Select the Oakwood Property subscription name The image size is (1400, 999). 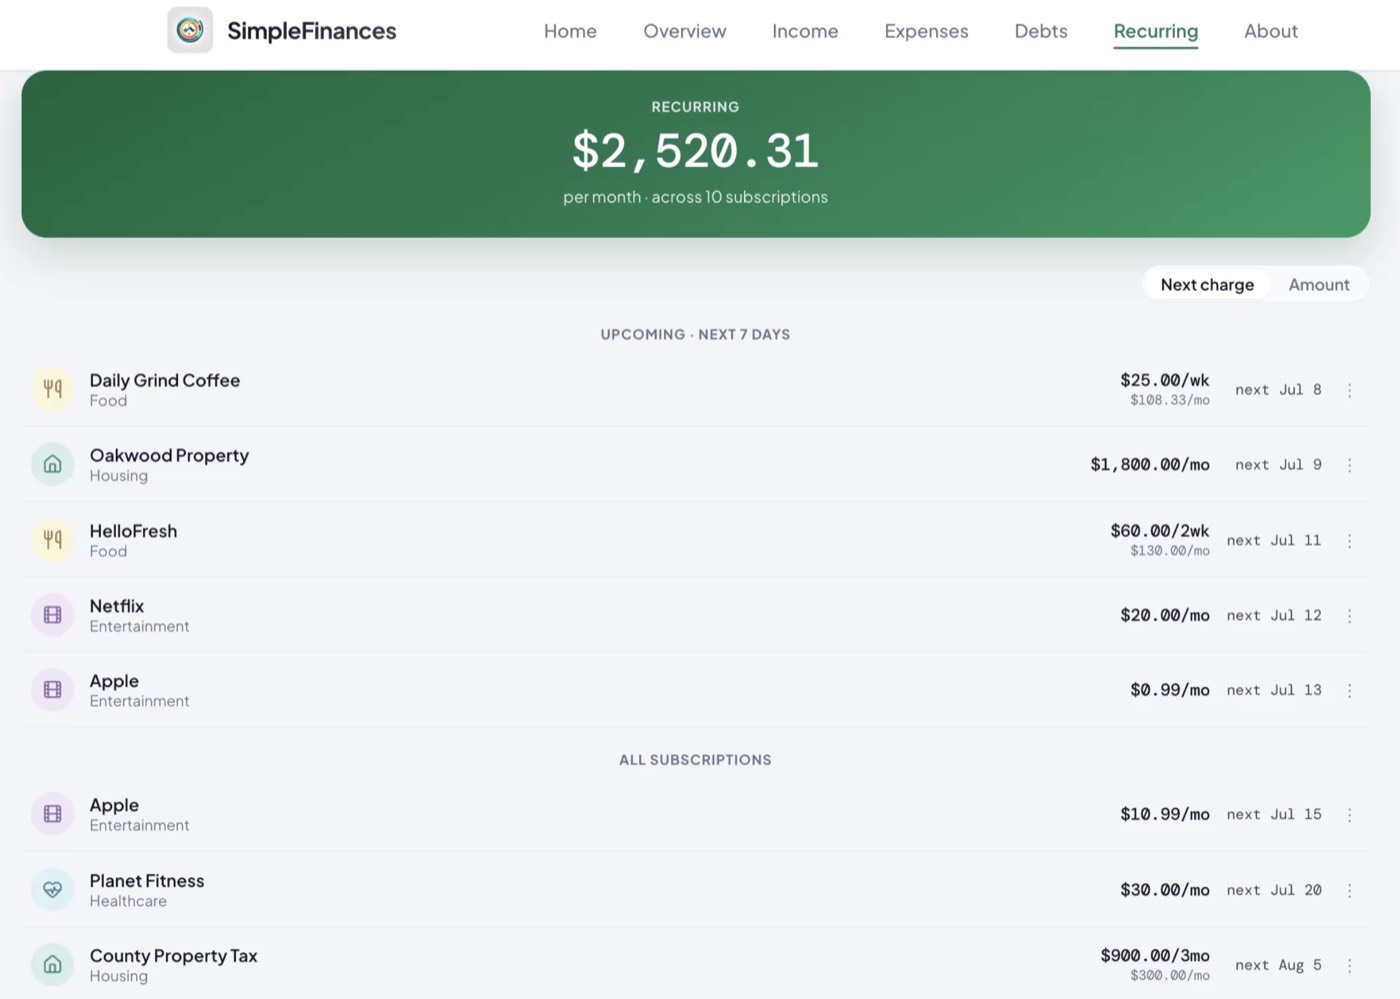click(x=169, y=455)
